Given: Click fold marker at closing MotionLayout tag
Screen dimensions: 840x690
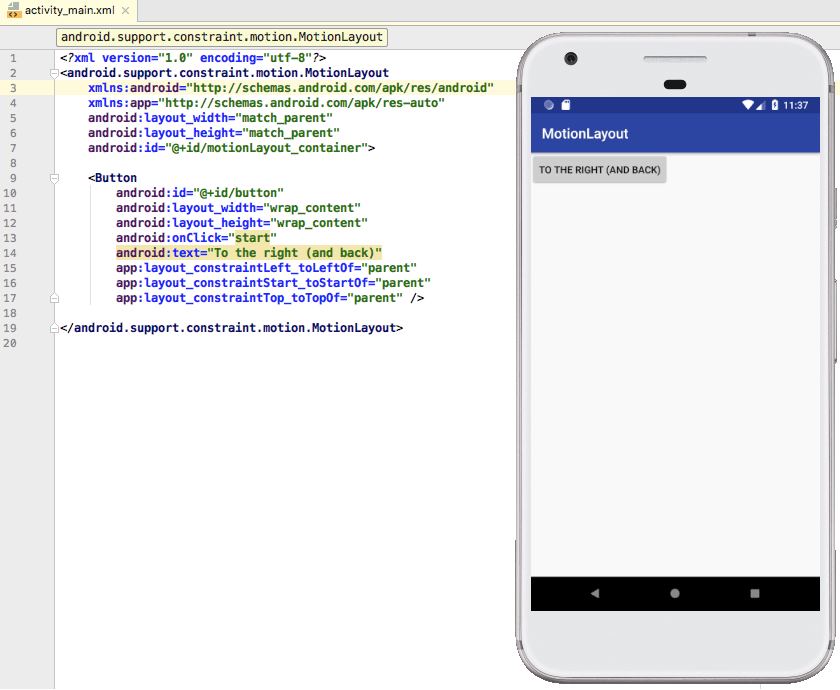Looking at the screenshot, I should pos(54,328).
